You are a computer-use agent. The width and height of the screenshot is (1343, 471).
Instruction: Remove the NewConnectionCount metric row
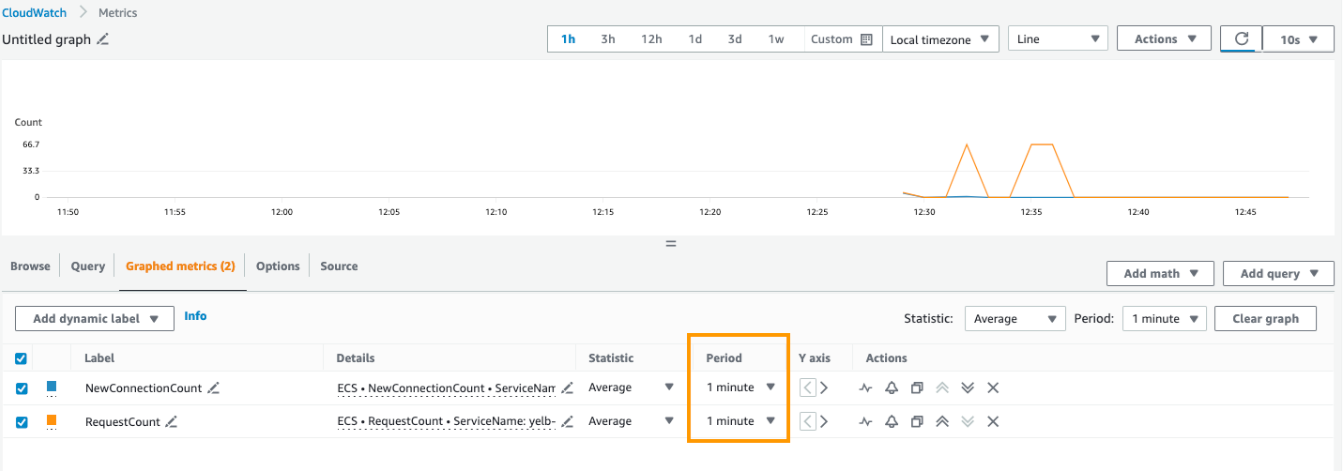click(x=993, y=388)
